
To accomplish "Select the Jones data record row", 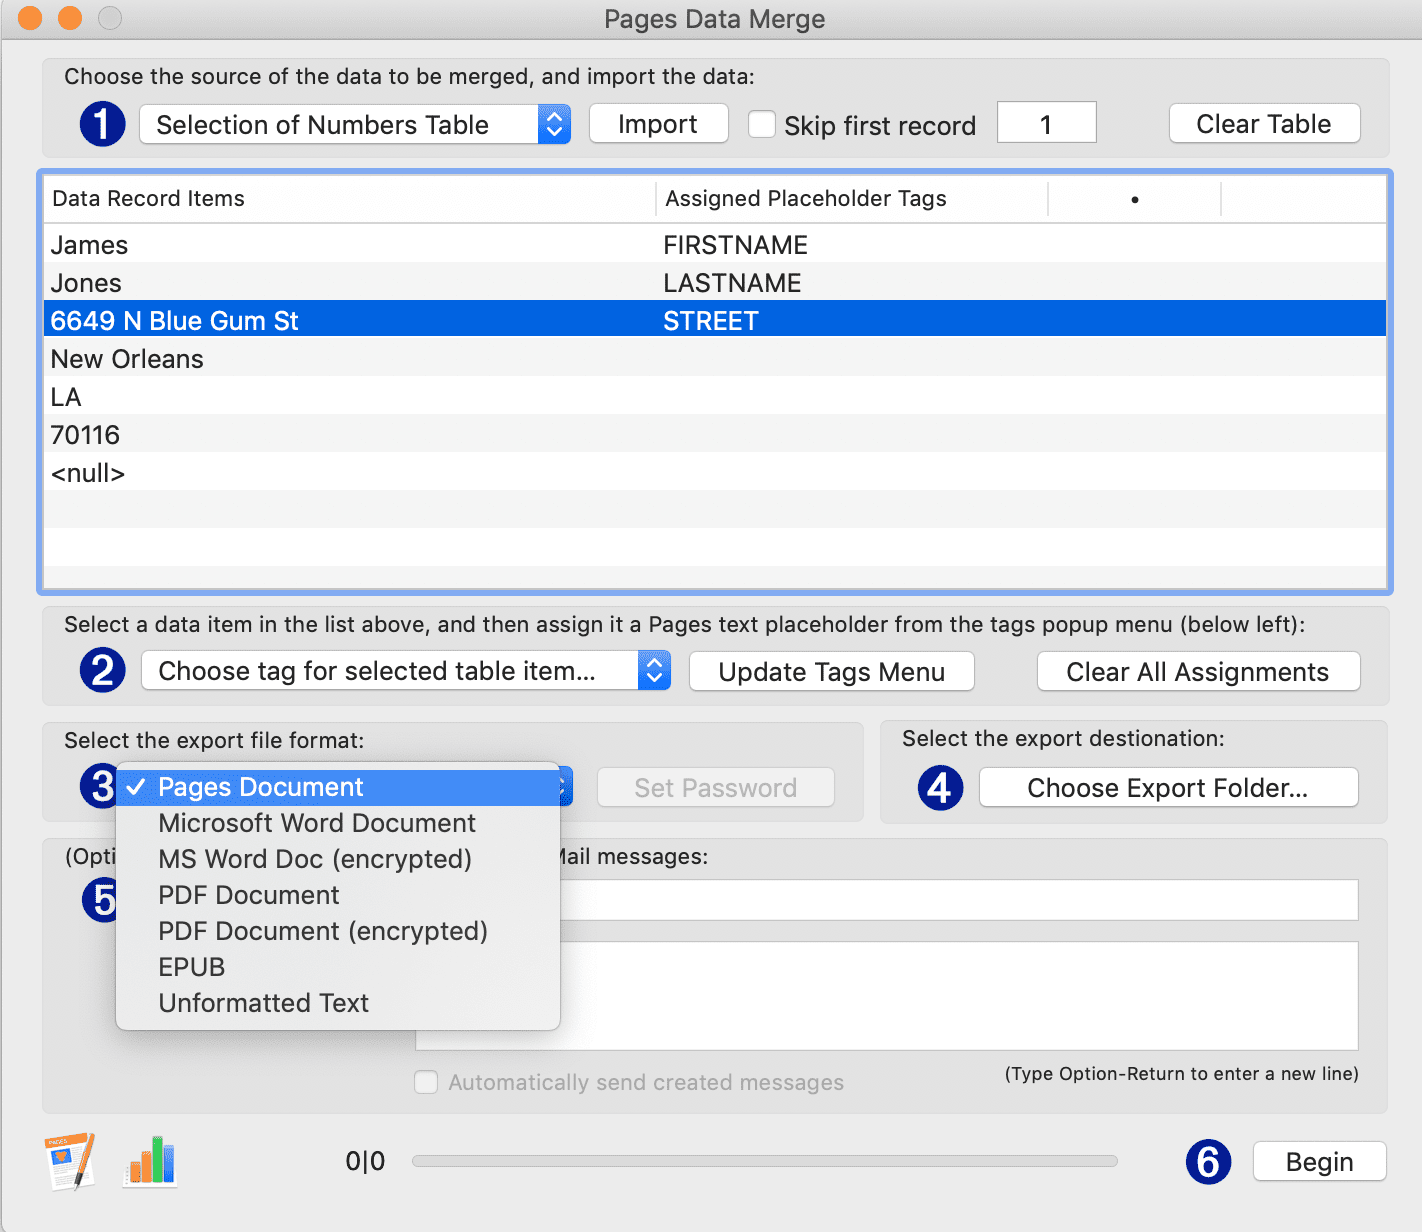I will tap(715, 283).
